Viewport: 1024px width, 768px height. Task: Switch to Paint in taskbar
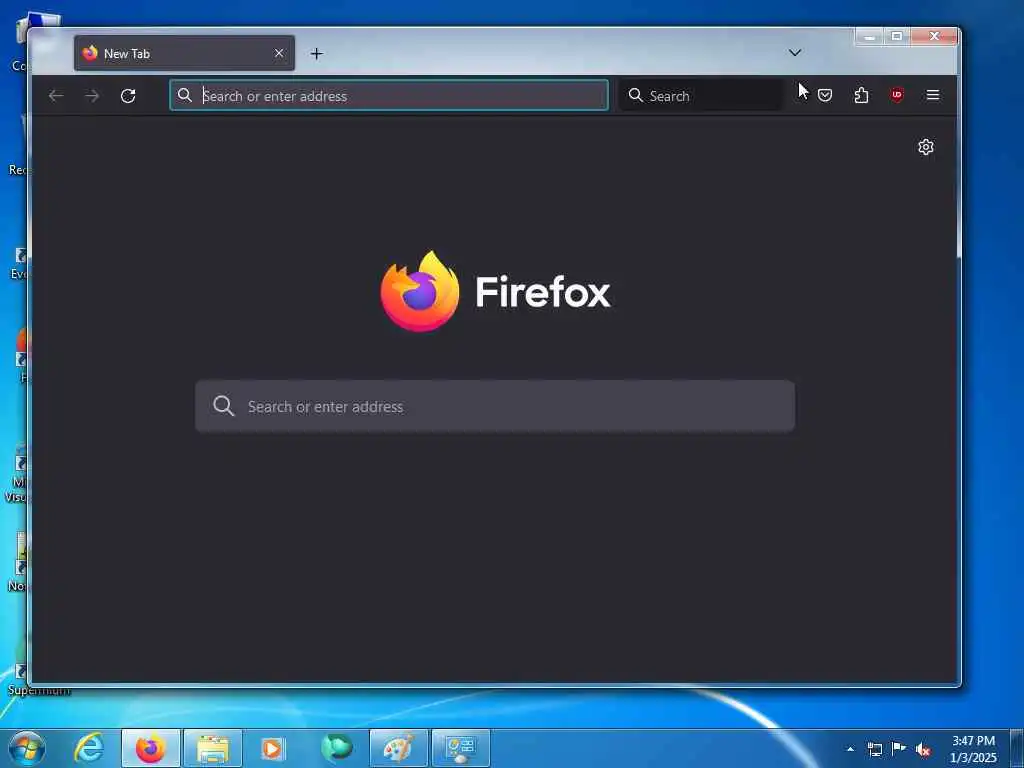click(x=398, y=748)
